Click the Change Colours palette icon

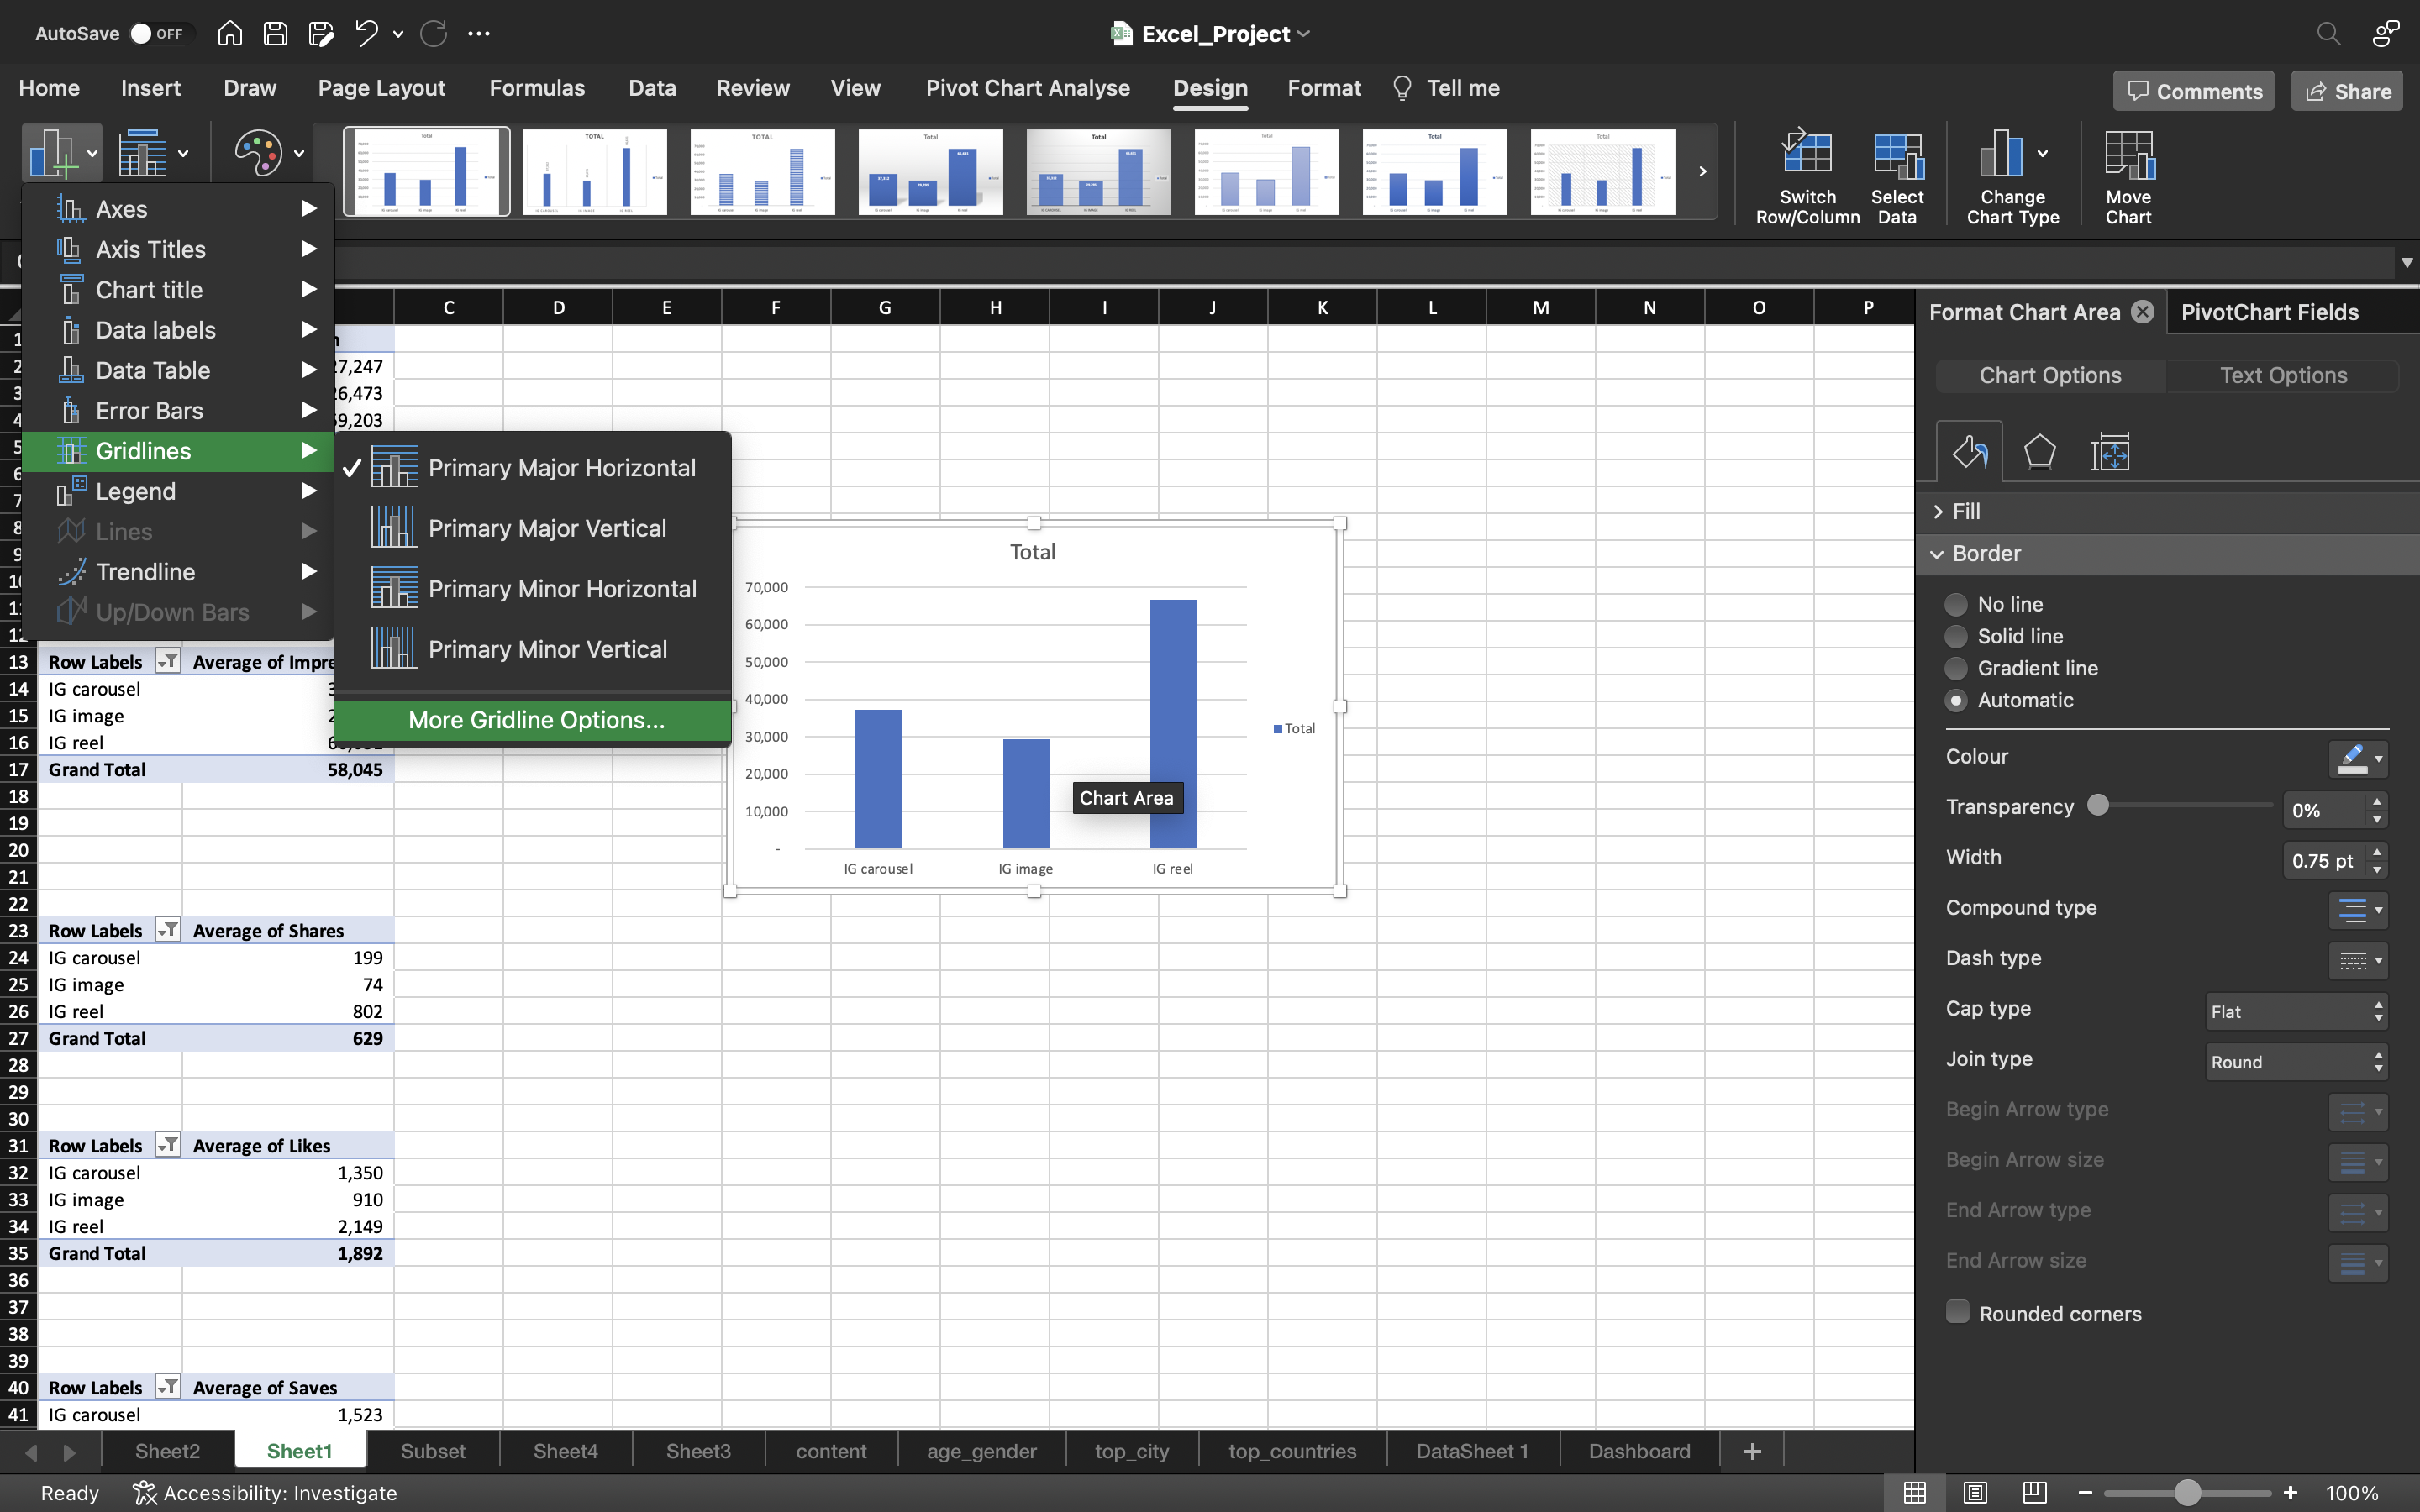[258, 153]
